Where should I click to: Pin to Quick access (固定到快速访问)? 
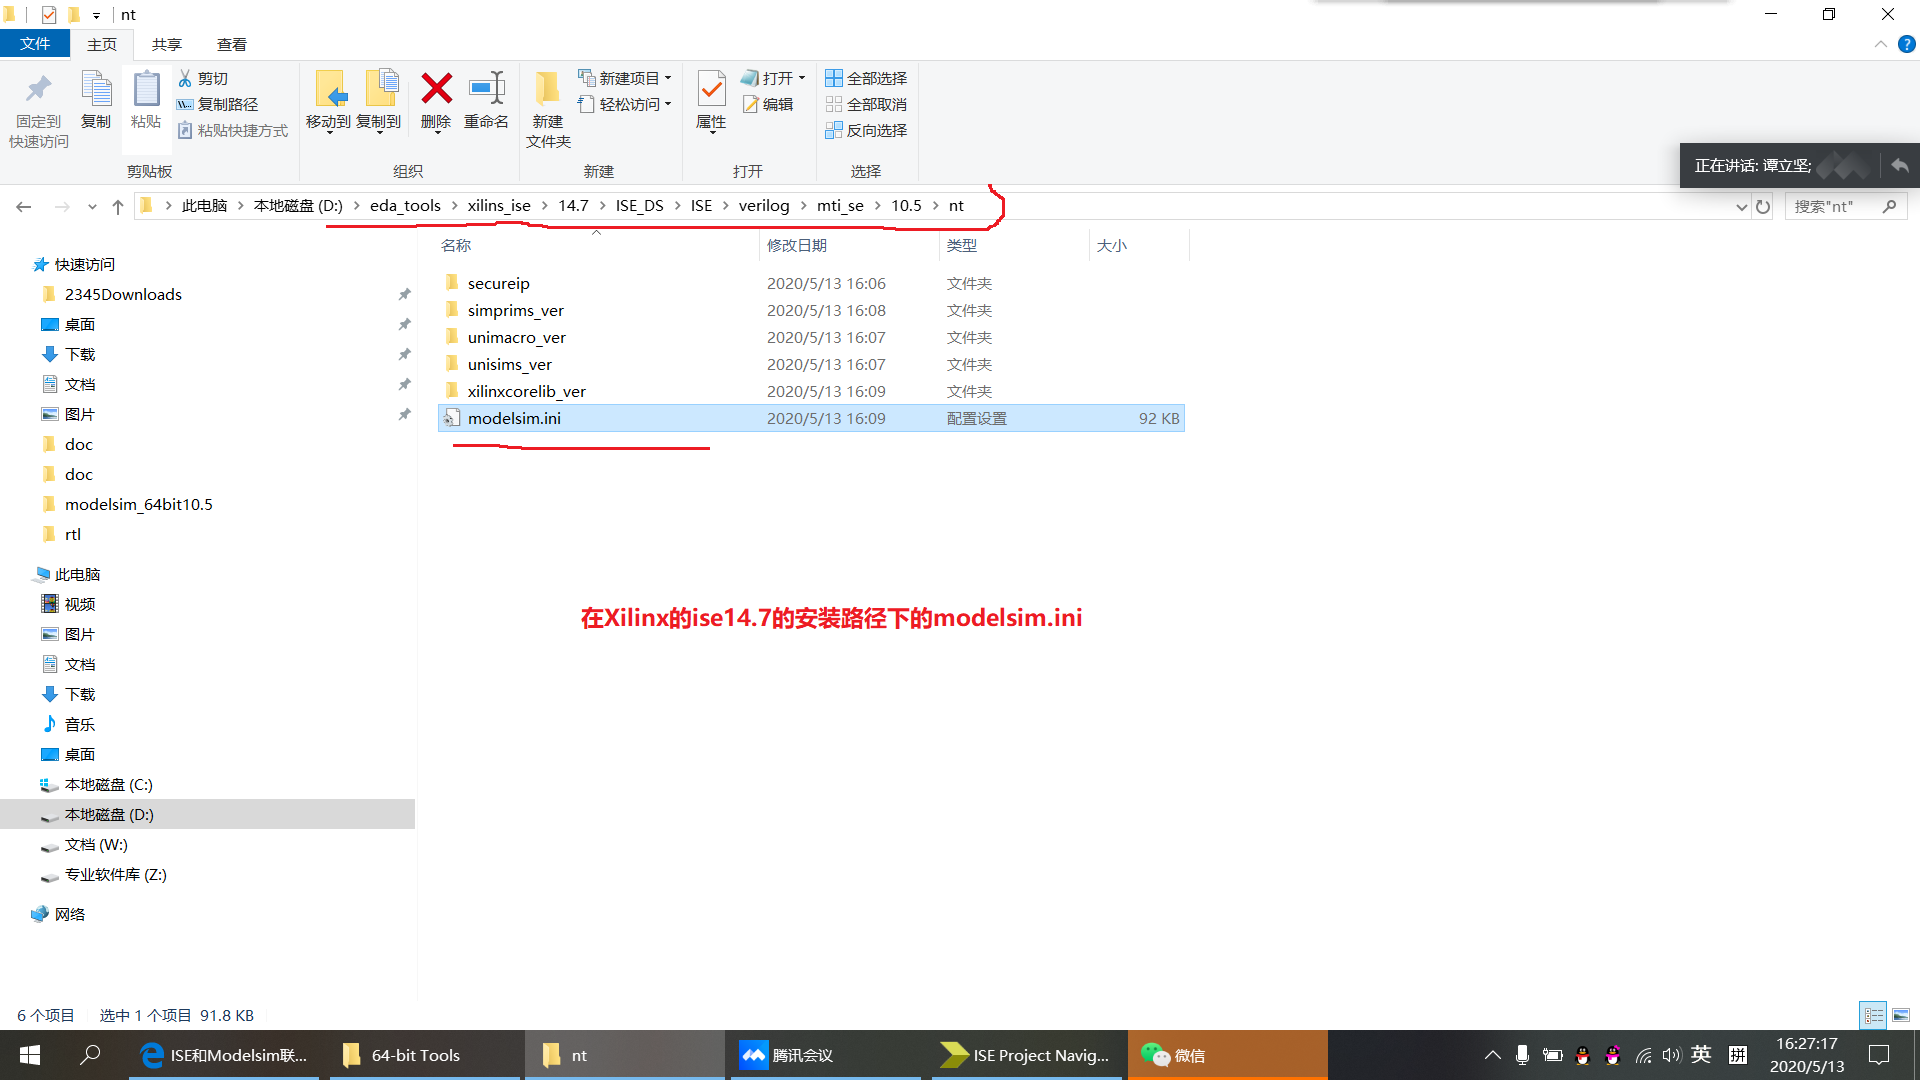(x=39, y=110)
